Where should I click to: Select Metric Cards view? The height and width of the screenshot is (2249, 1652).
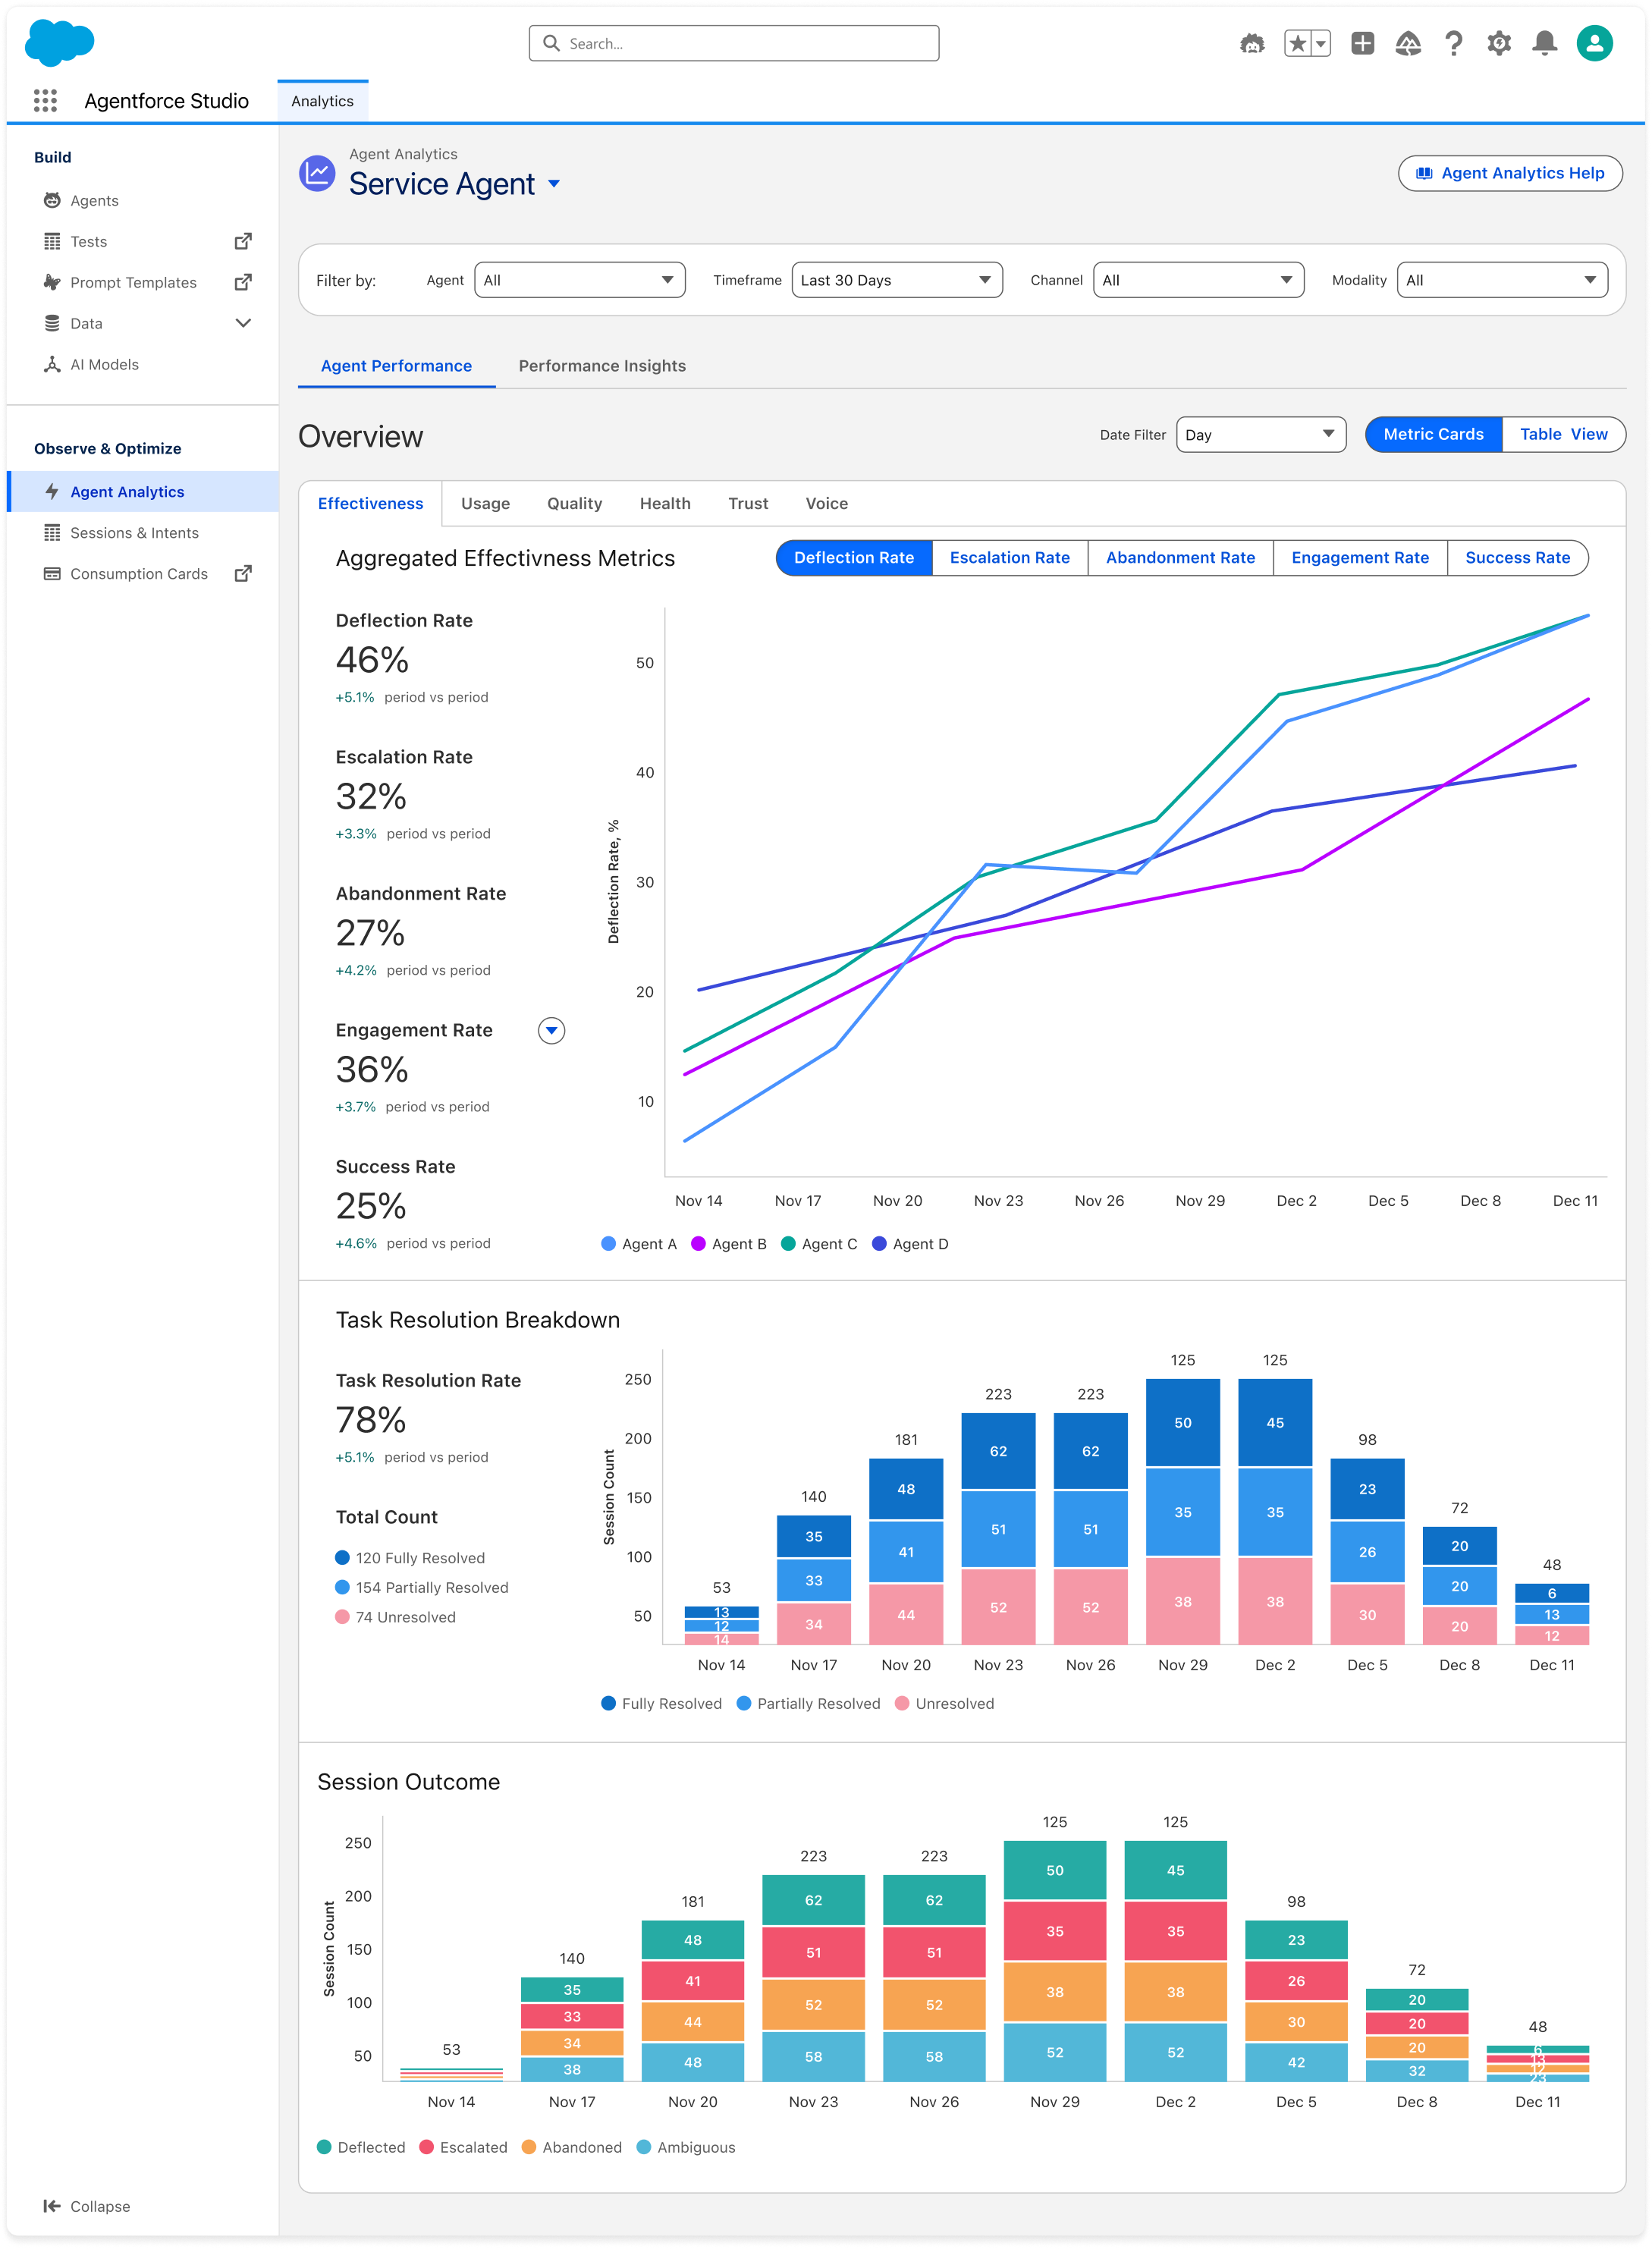click(x=1433, y=434)
